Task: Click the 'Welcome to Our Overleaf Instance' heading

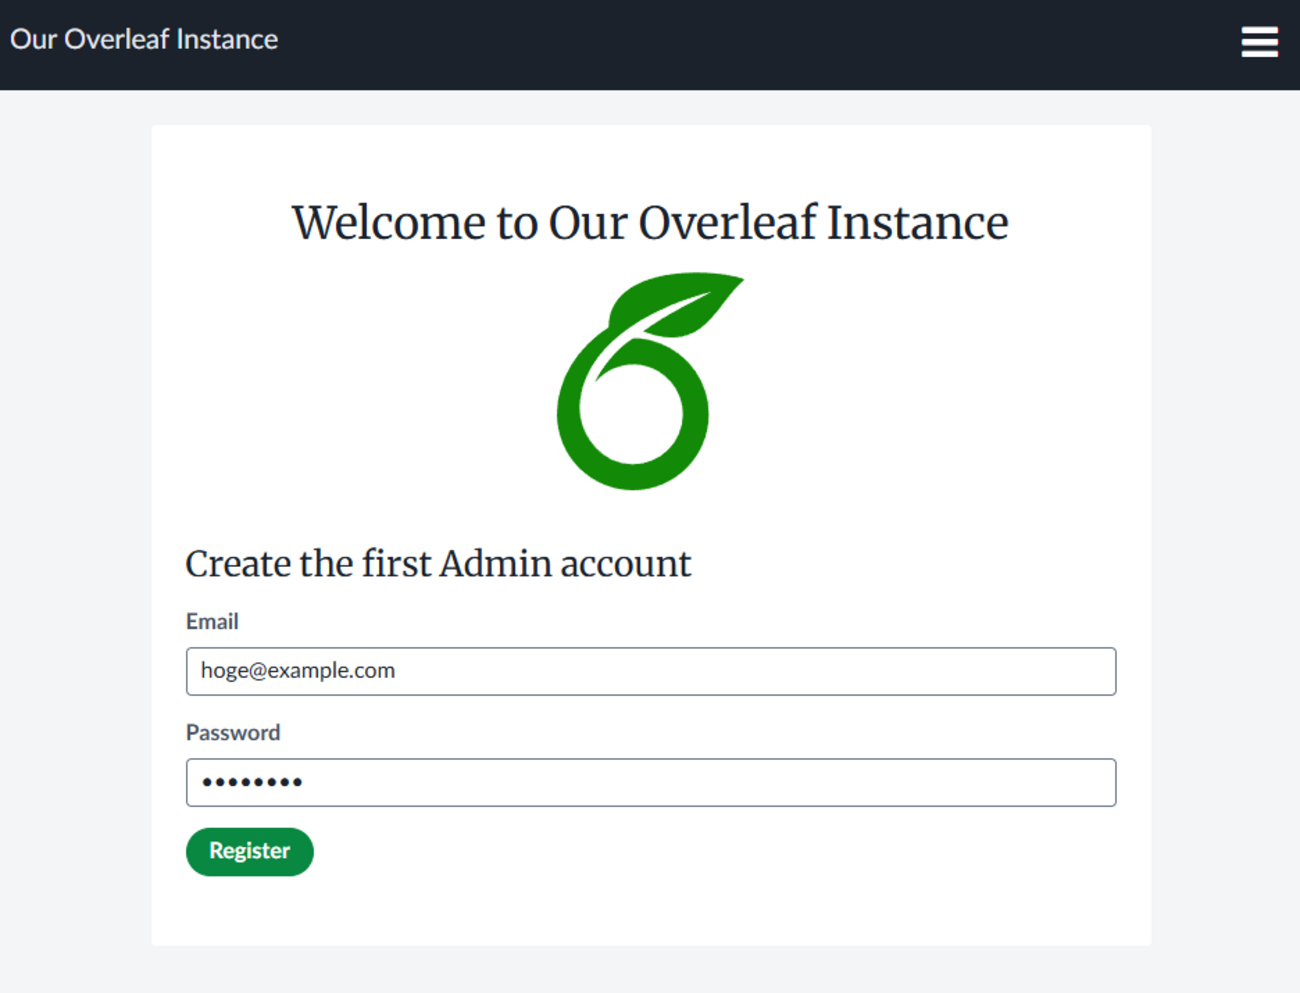Action: 650,222
